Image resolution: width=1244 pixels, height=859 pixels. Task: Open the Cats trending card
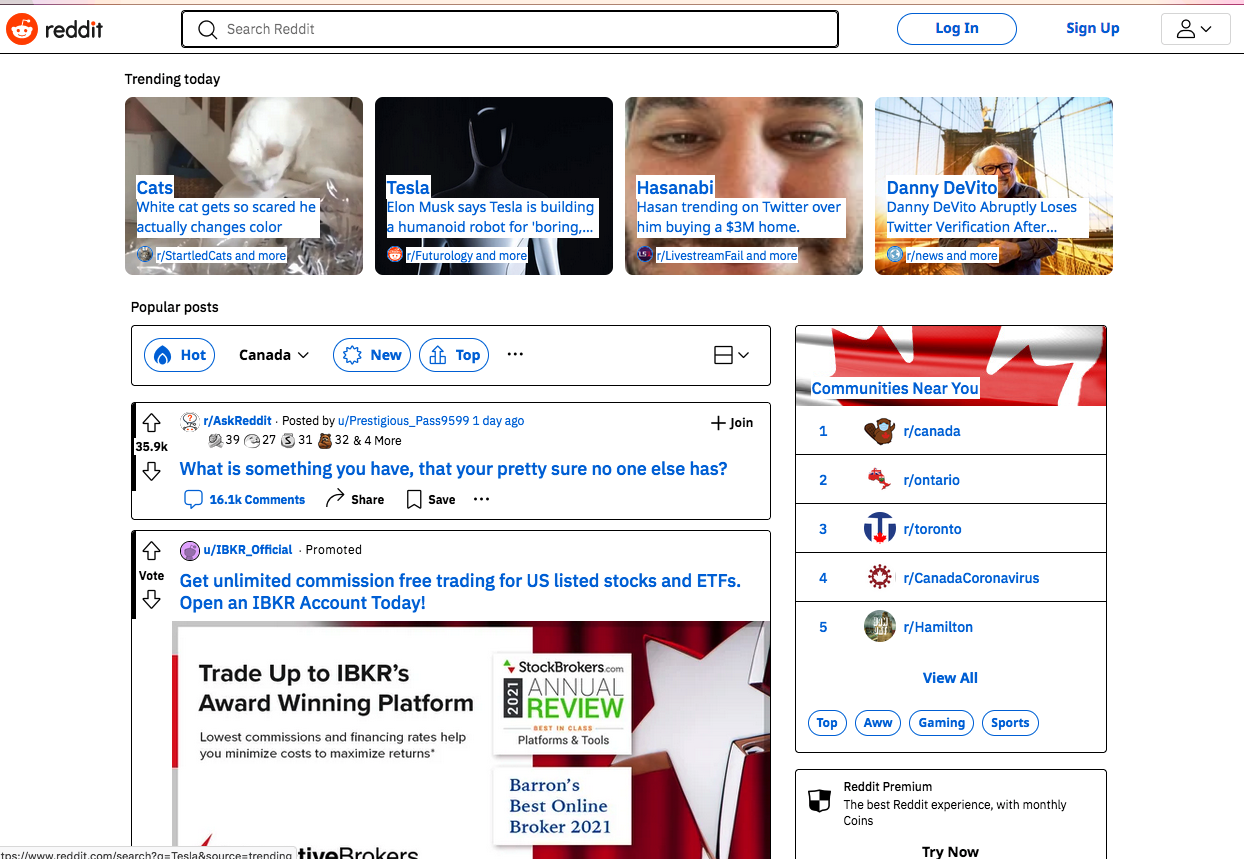click(244, 186)
